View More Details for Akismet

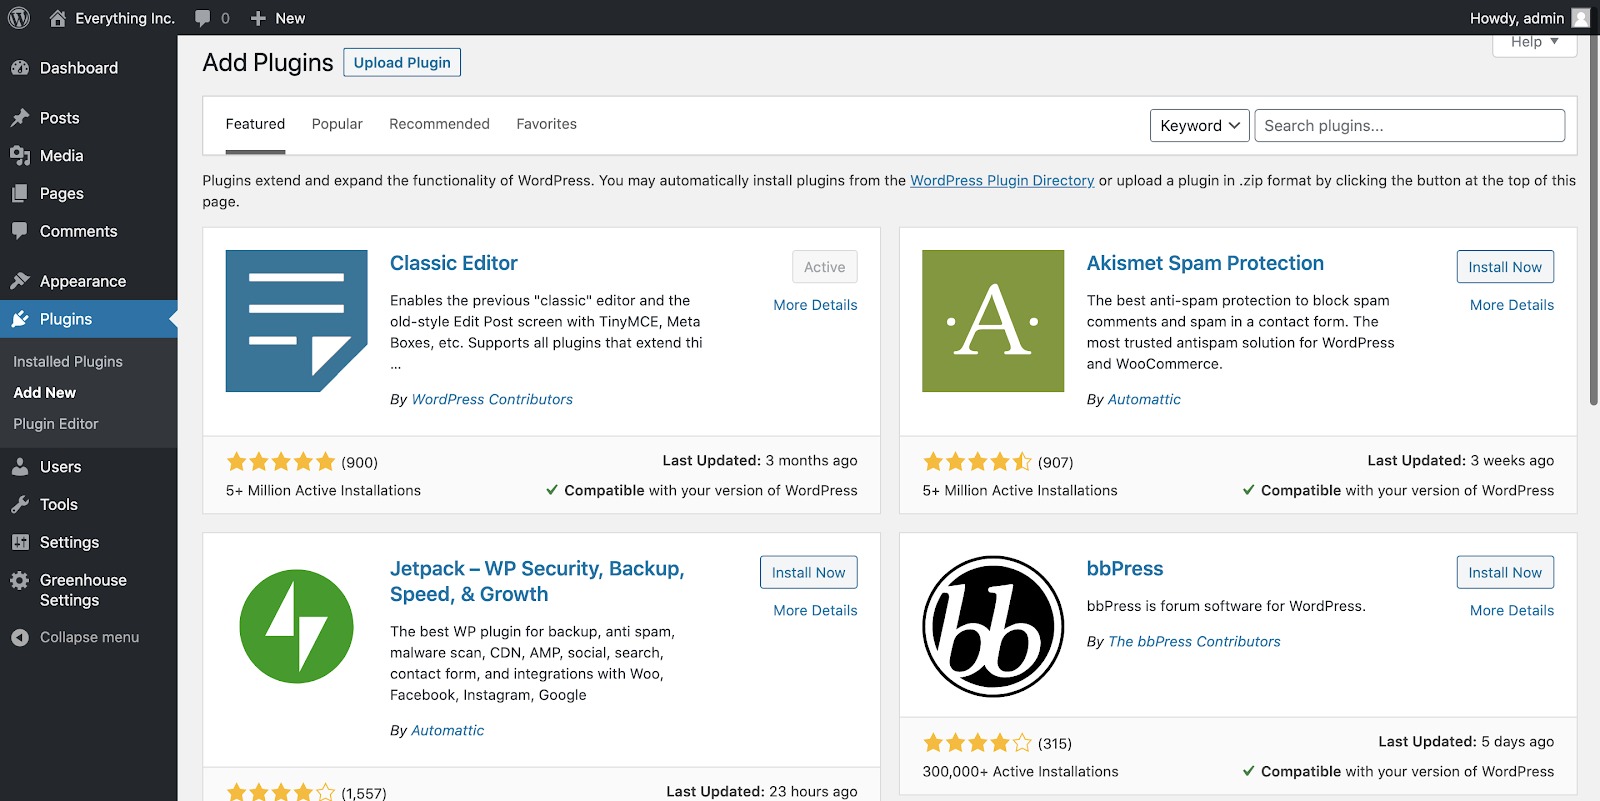tap(1512, 305)
